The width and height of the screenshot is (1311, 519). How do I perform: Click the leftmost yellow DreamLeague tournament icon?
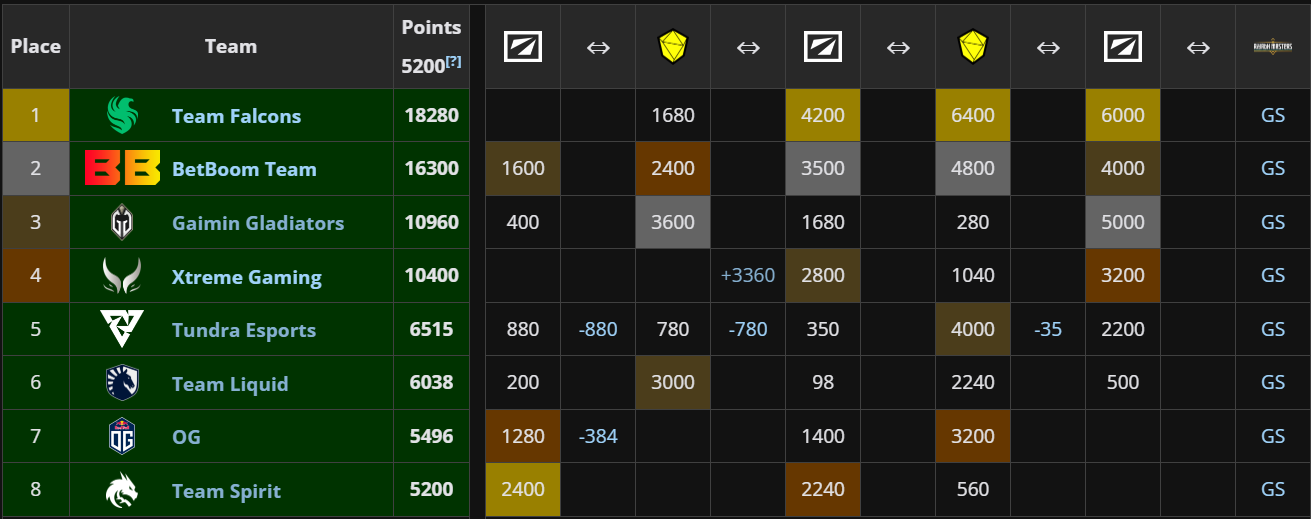tap(672, 47)
